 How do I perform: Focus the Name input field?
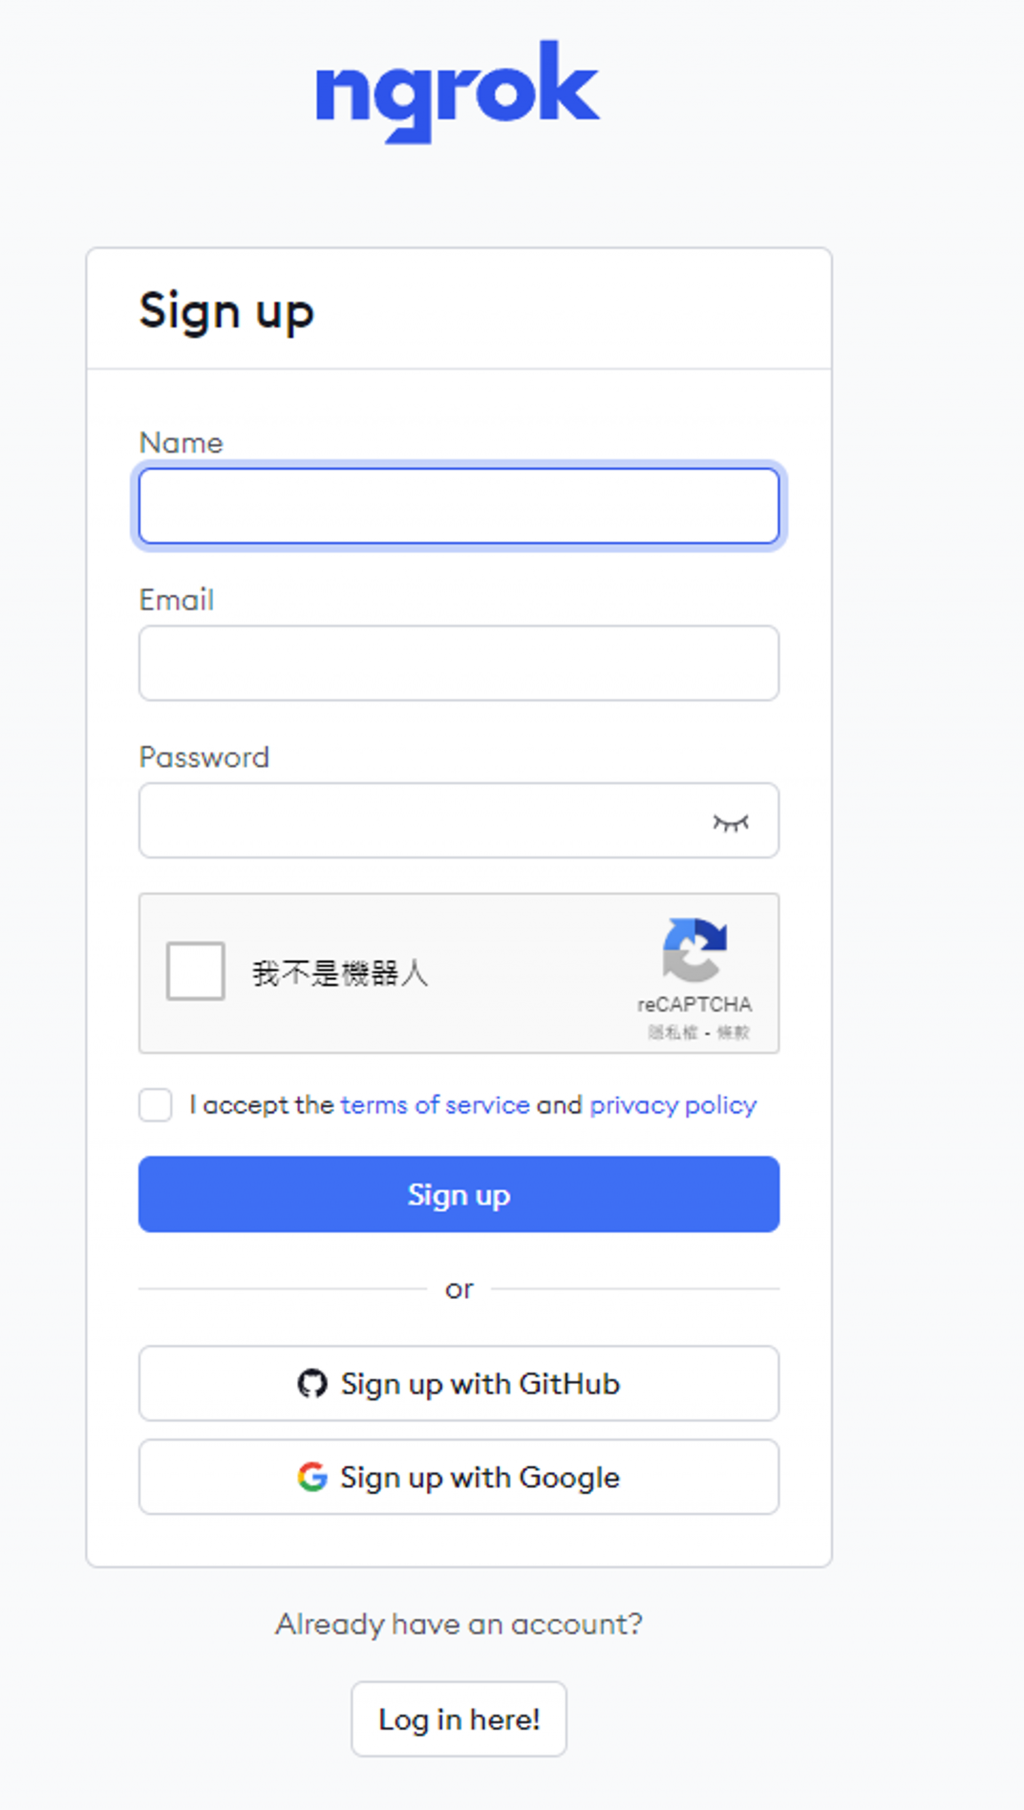point(459,506)
